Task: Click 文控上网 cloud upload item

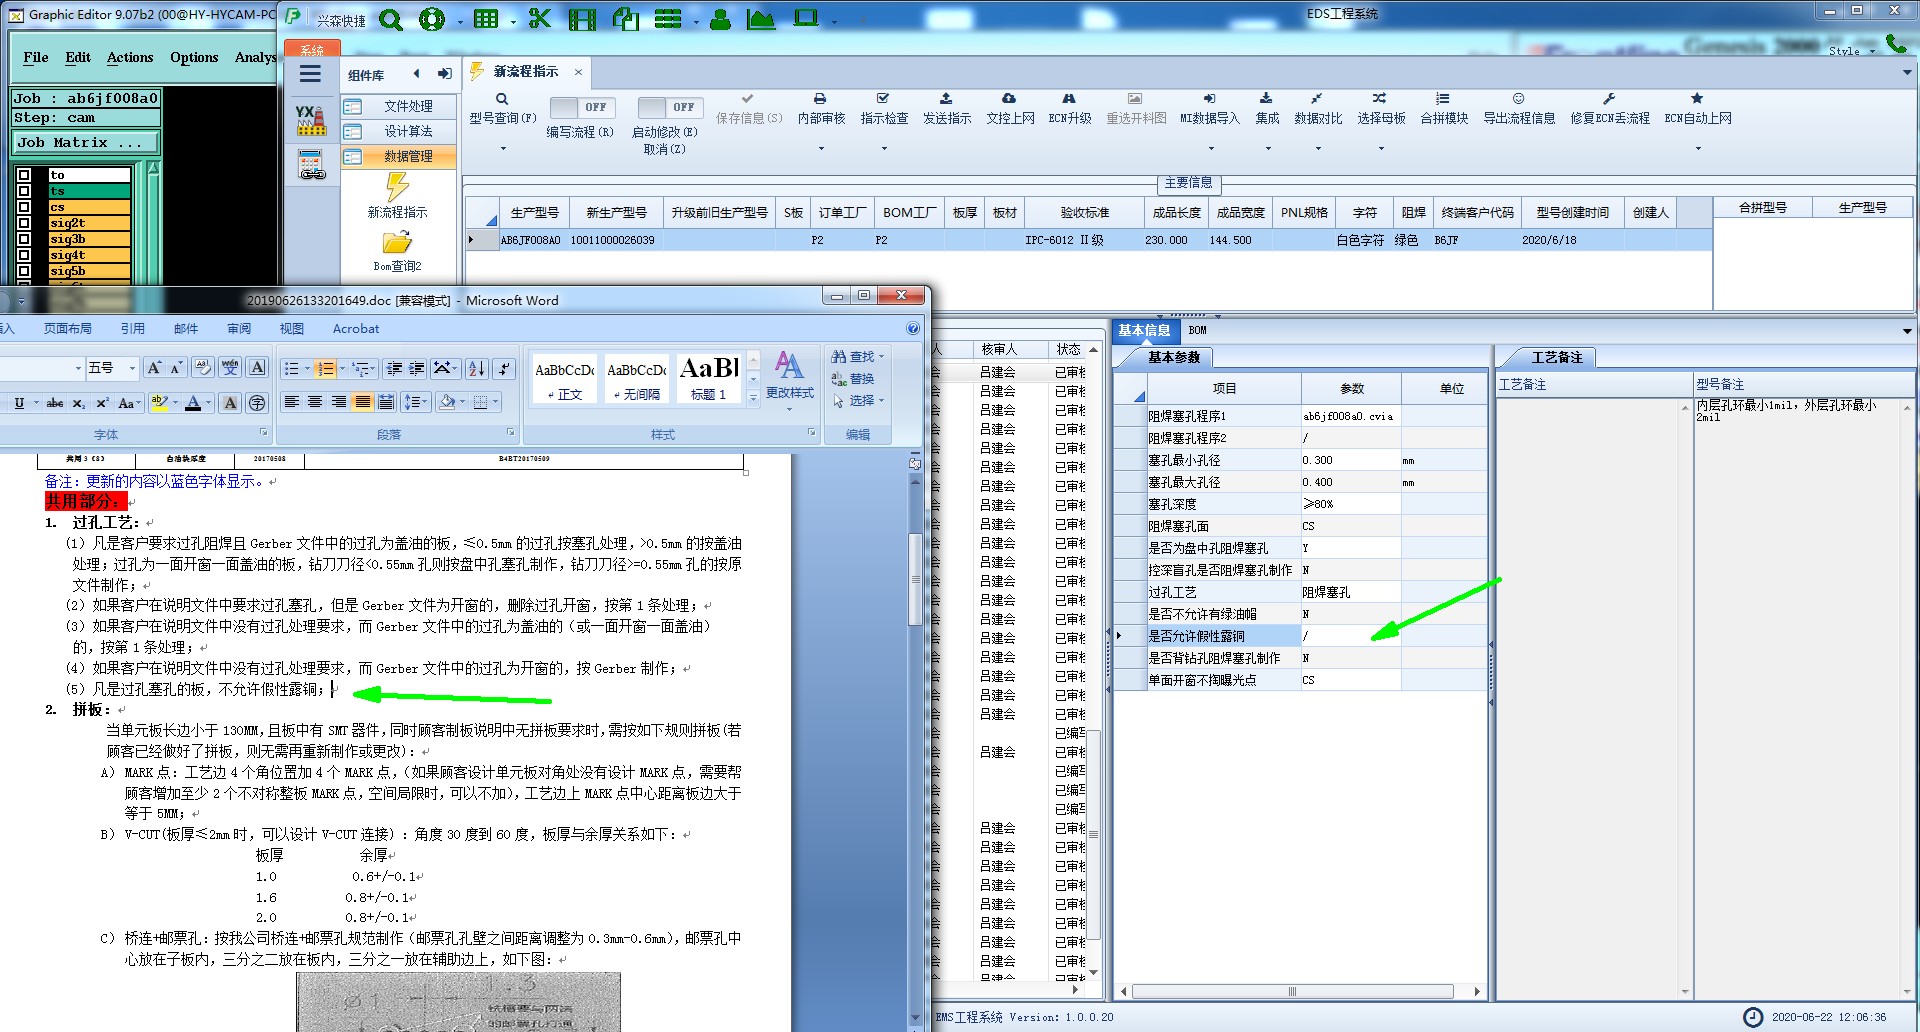Action: coord(1010,108)
